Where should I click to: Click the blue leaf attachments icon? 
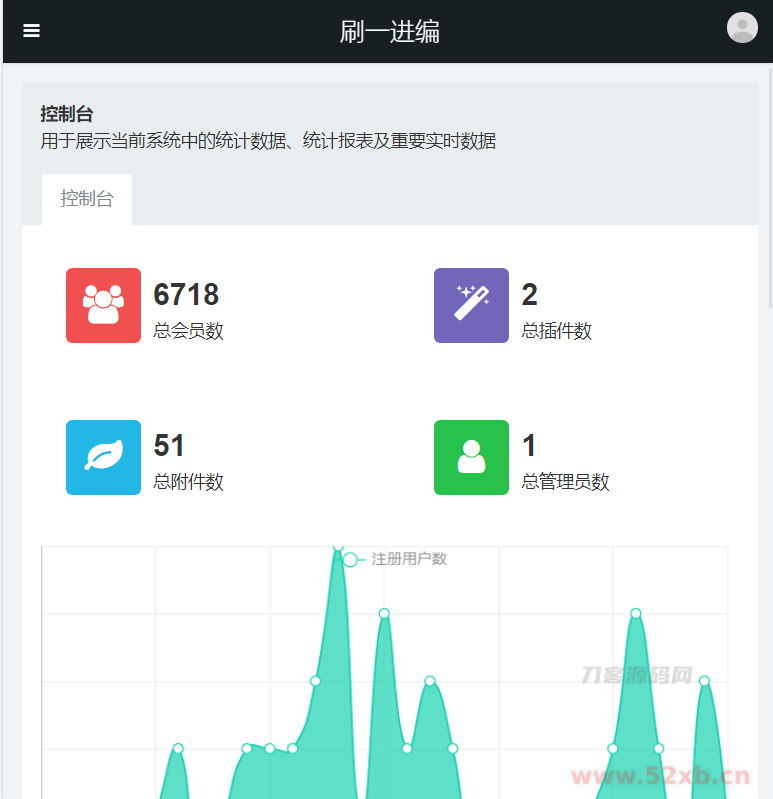(x=103, y=457)
